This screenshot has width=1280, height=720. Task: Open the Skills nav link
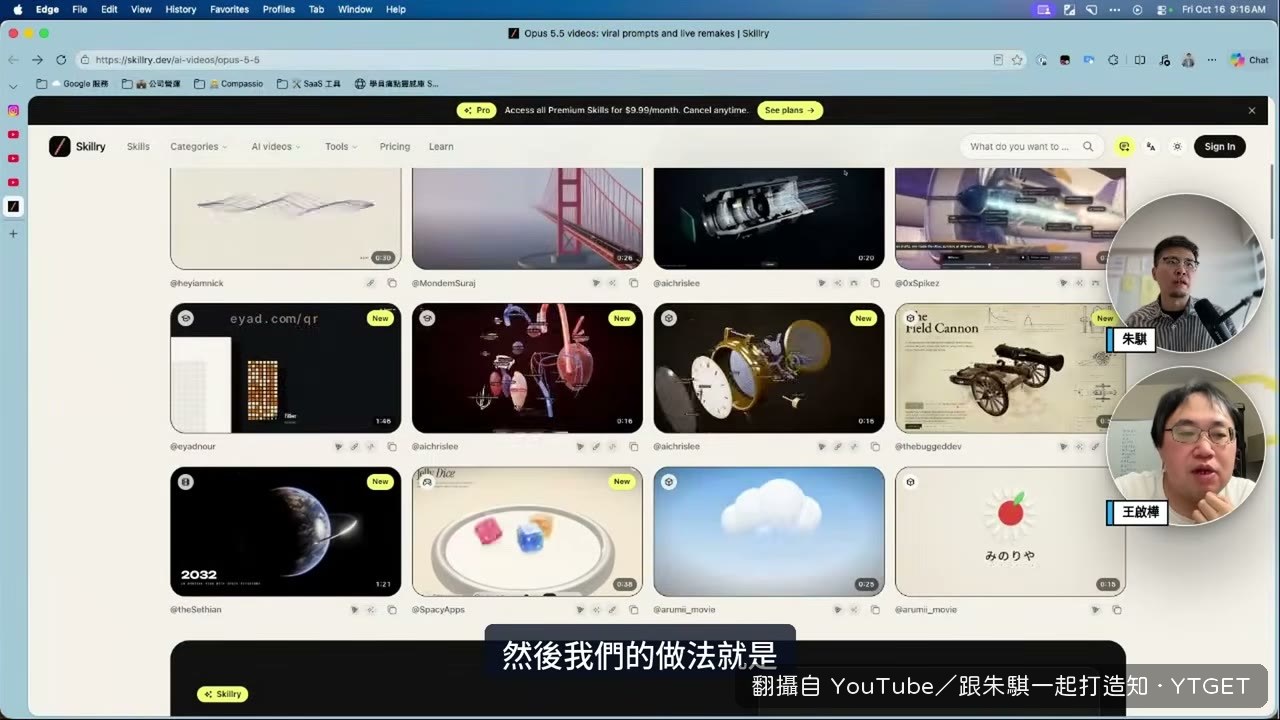click(x=138, y=146)
